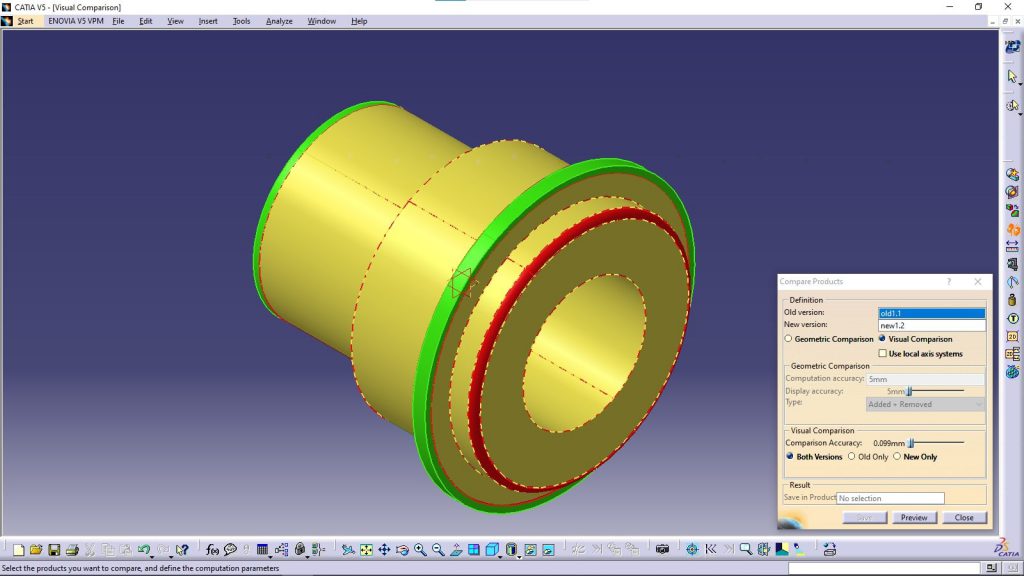The height and width of the screenshot is (576, 1024).
Task: Click the Design Table icon
Action: [x=262, y=550]
